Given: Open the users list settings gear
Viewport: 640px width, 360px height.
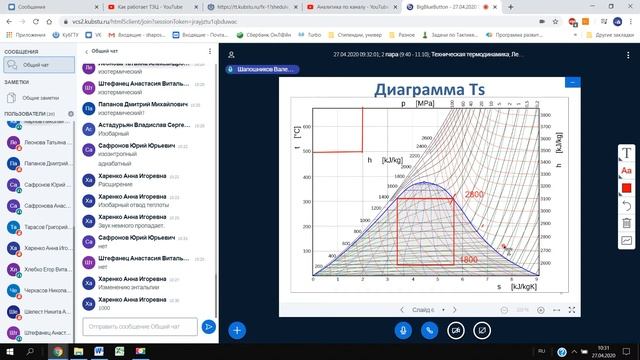Looking at the screenshot, I should coord(71,114).
